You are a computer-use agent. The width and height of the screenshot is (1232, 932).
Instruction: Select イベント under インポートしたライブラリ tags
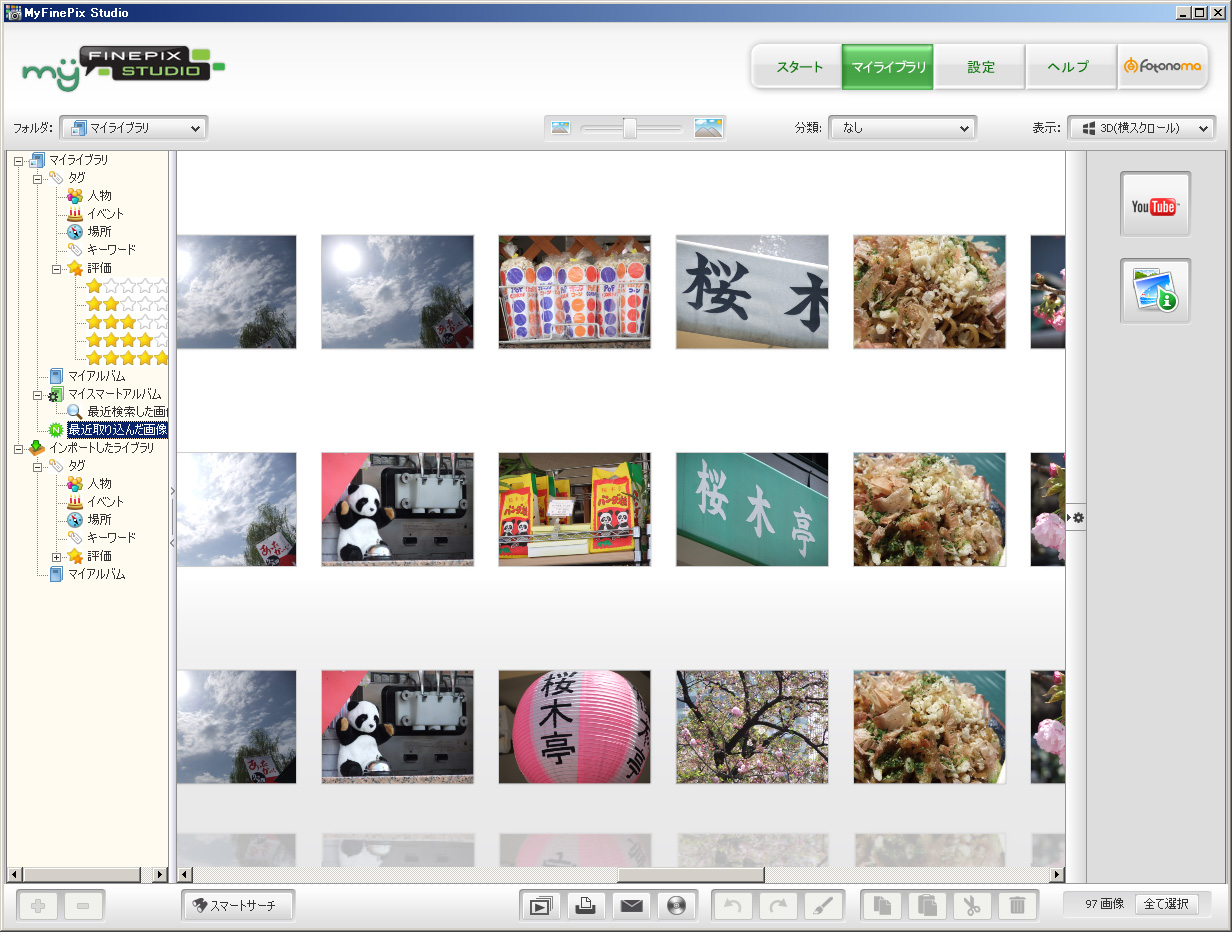tap(105, 501)
